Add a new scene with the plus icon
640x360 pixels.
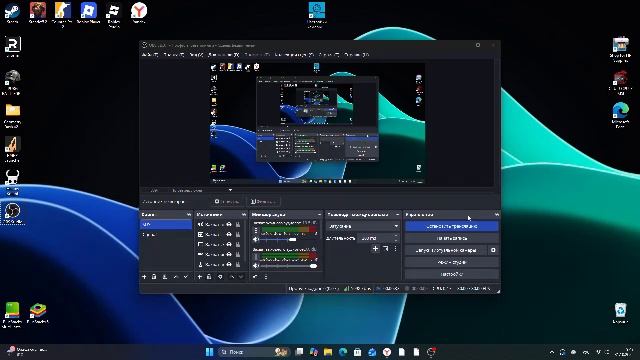(x=144, y=277)
